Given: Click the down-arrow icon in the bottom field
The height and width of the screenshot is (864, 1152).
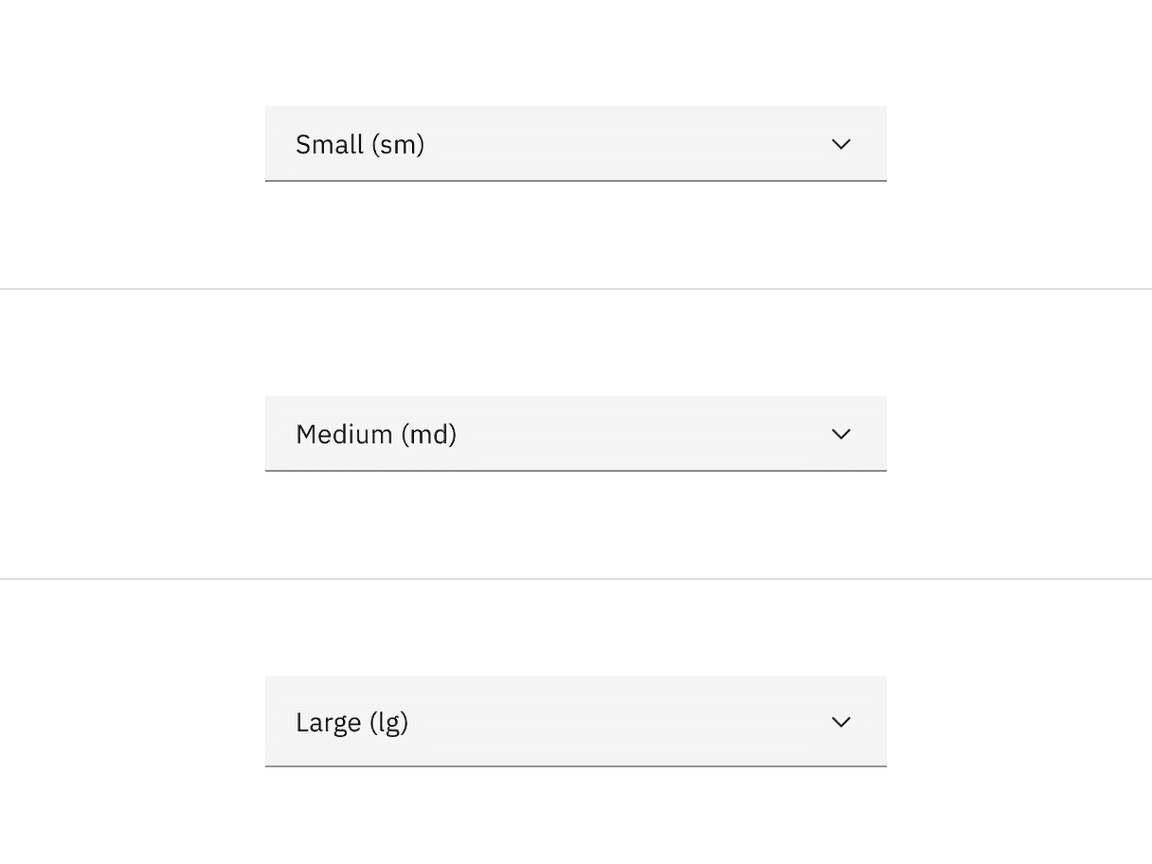Looking at the screenshot, I should [x=841, y=721].
